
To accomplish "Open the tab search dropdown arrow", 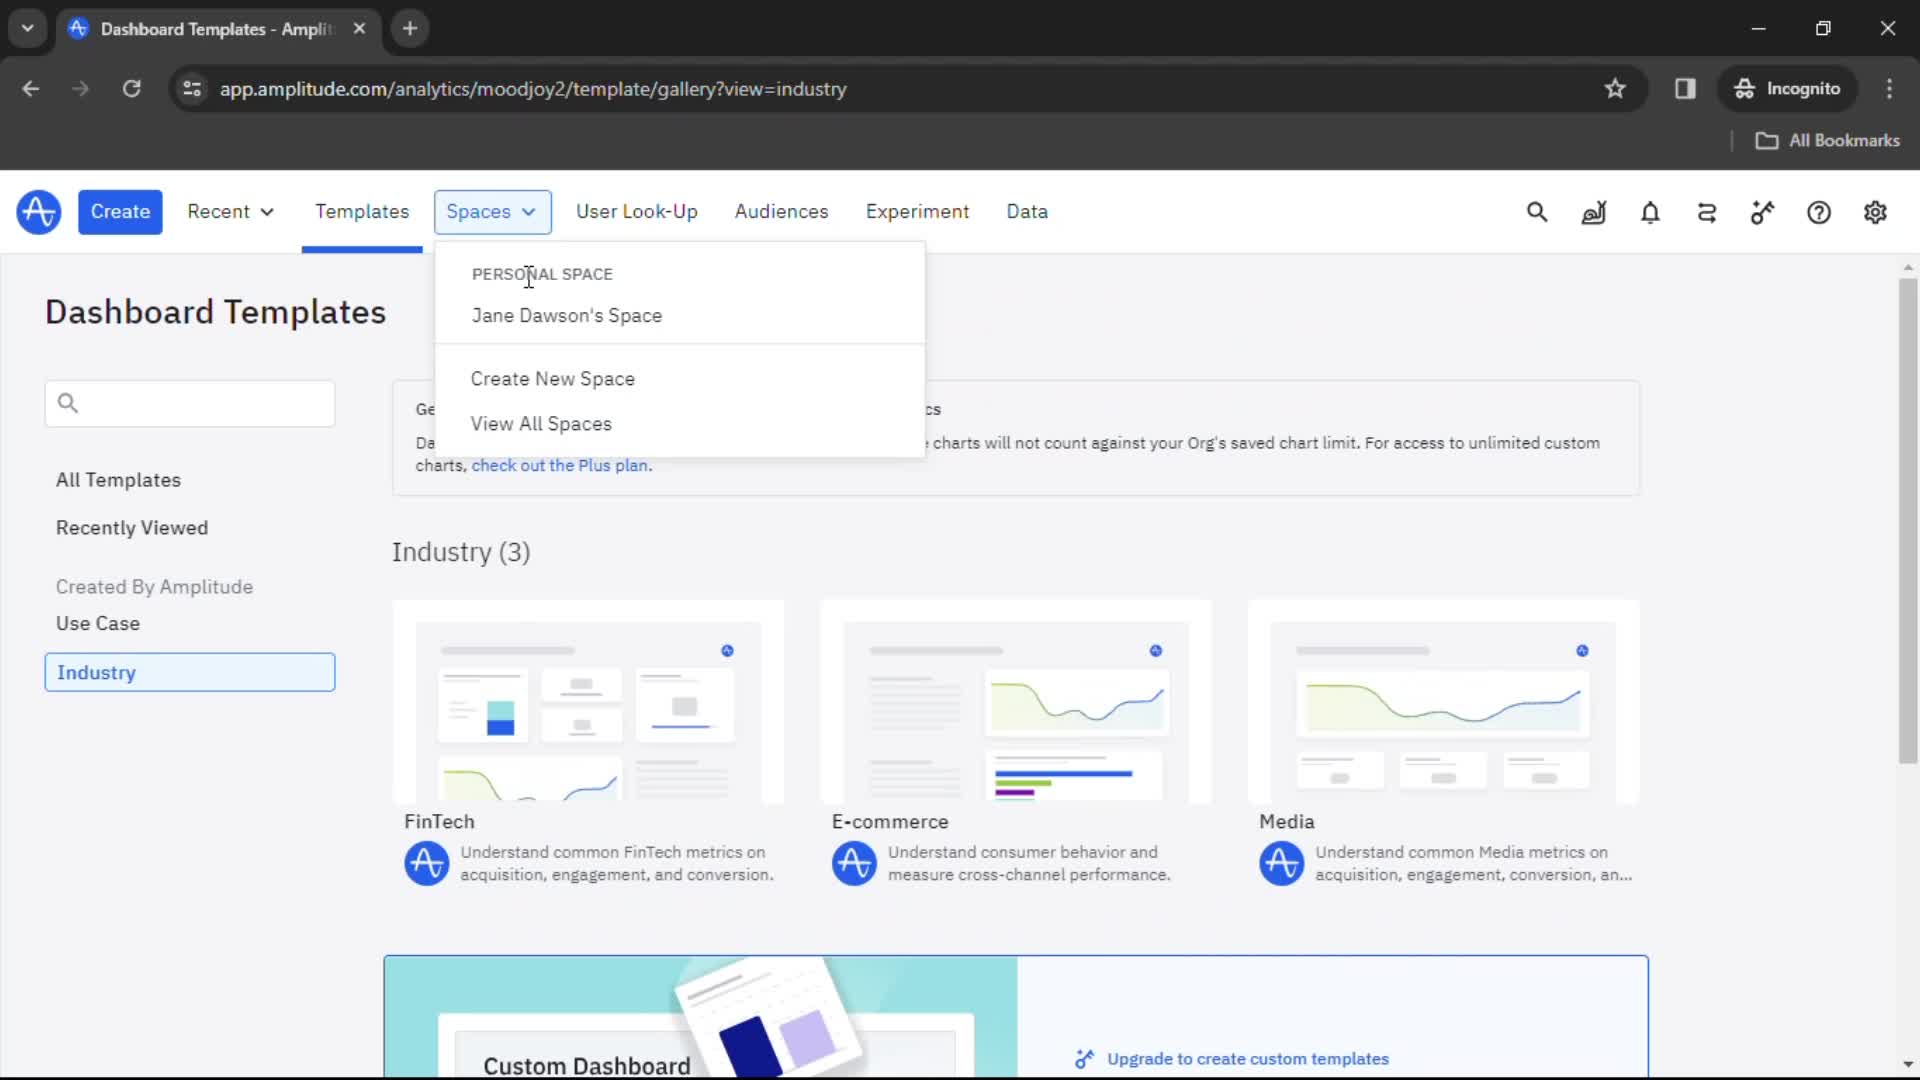I will click(x=27, y=29).
